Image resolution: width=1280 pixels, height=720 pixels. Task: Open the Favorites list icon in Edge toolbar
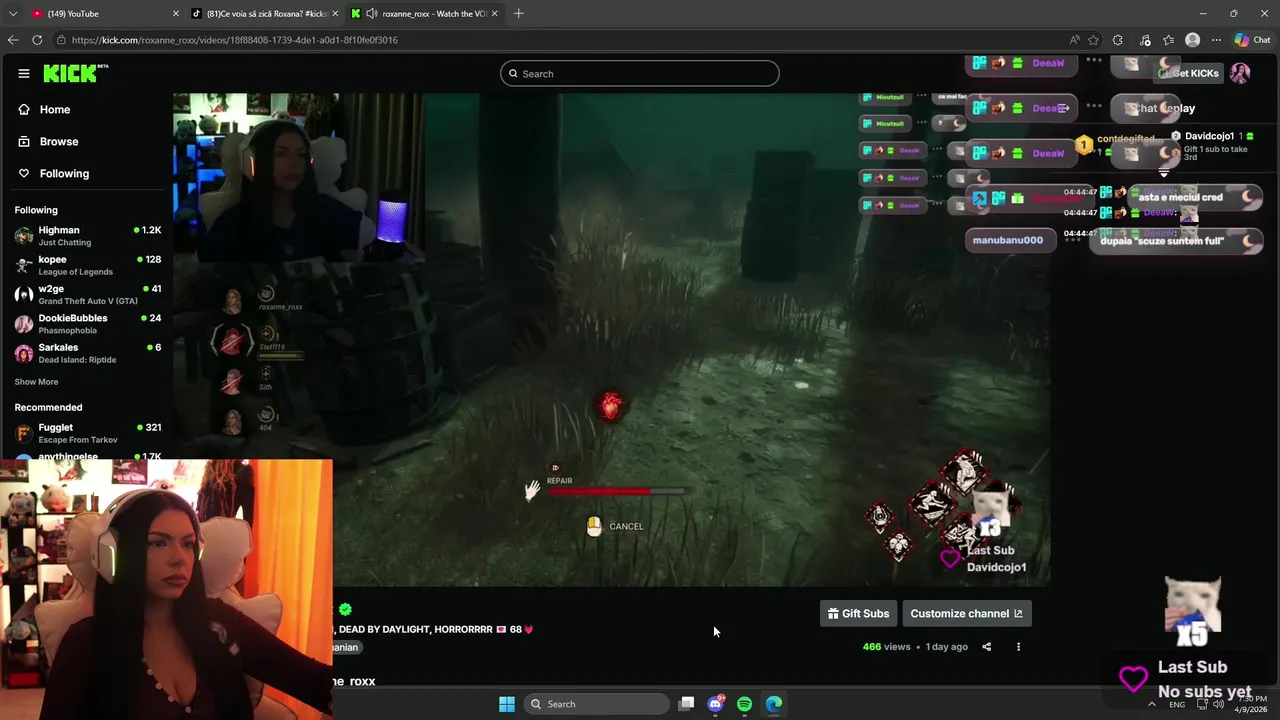point(1168,40)
